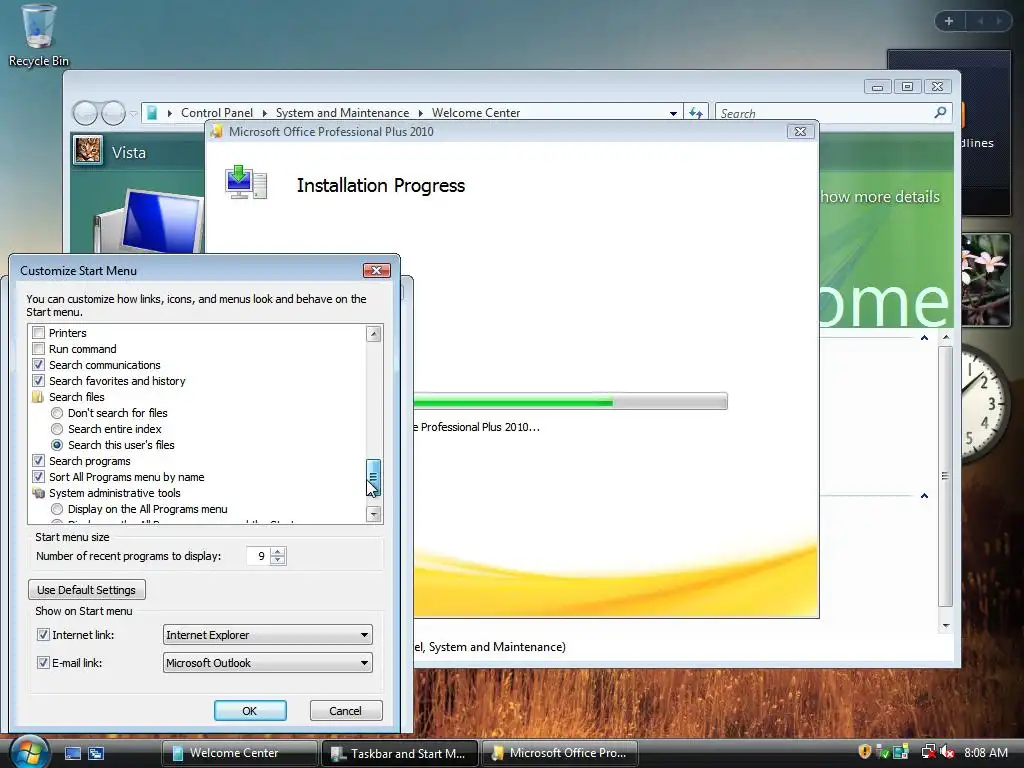1024x768 pixels.
Task: Click the security shield tray icon
Action: click(x=865, y=752)
